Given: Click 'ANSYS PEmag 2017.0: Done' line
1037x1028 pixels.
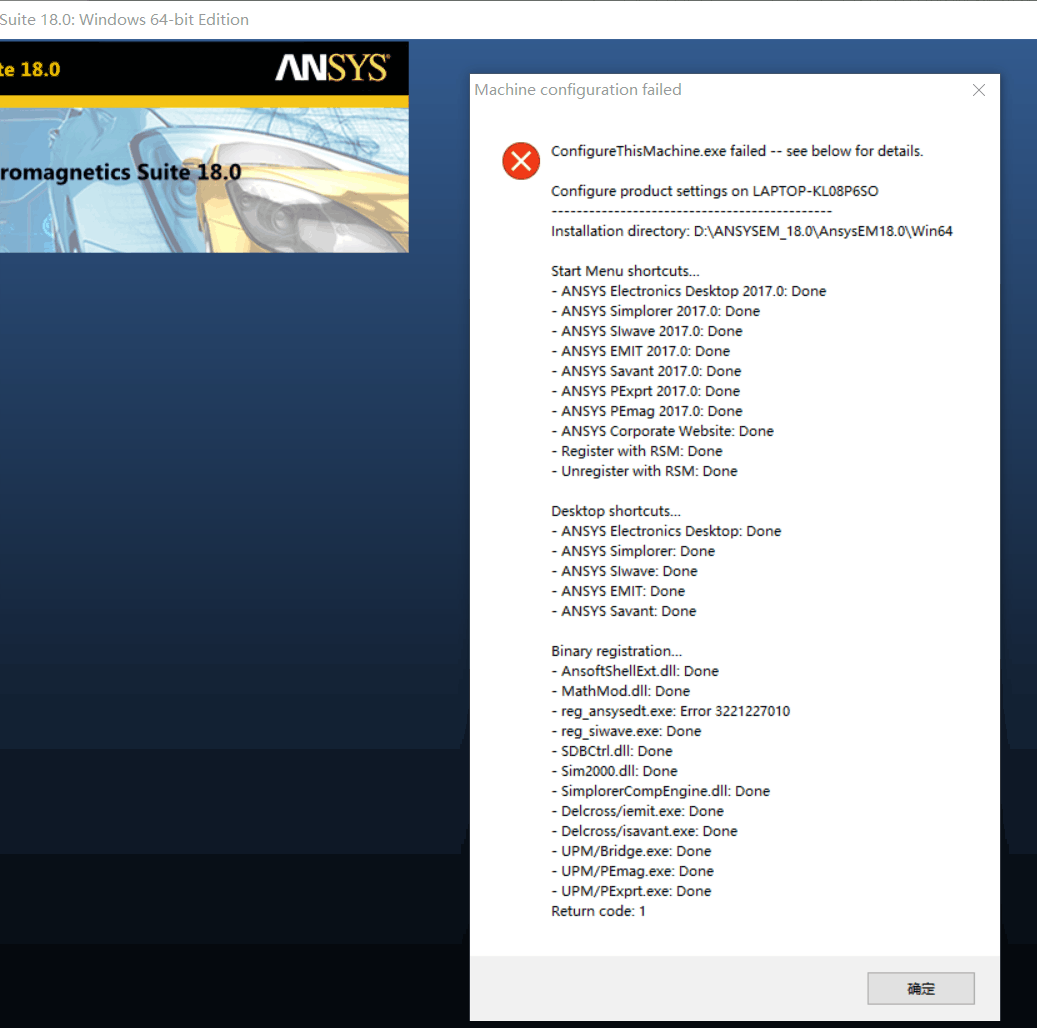Looking at the screenshot, I should [x=647, y=411].
